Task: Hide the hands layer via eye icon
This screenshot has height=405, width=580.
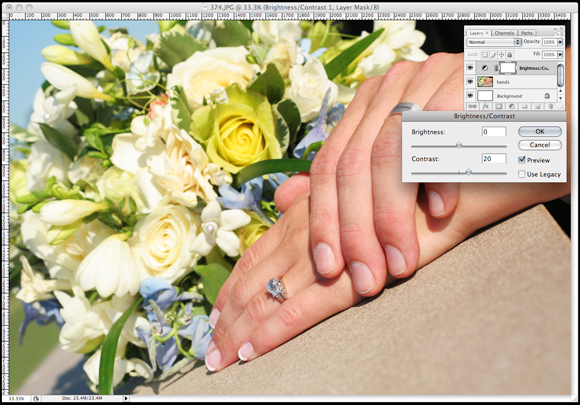Action: point(470,82)
